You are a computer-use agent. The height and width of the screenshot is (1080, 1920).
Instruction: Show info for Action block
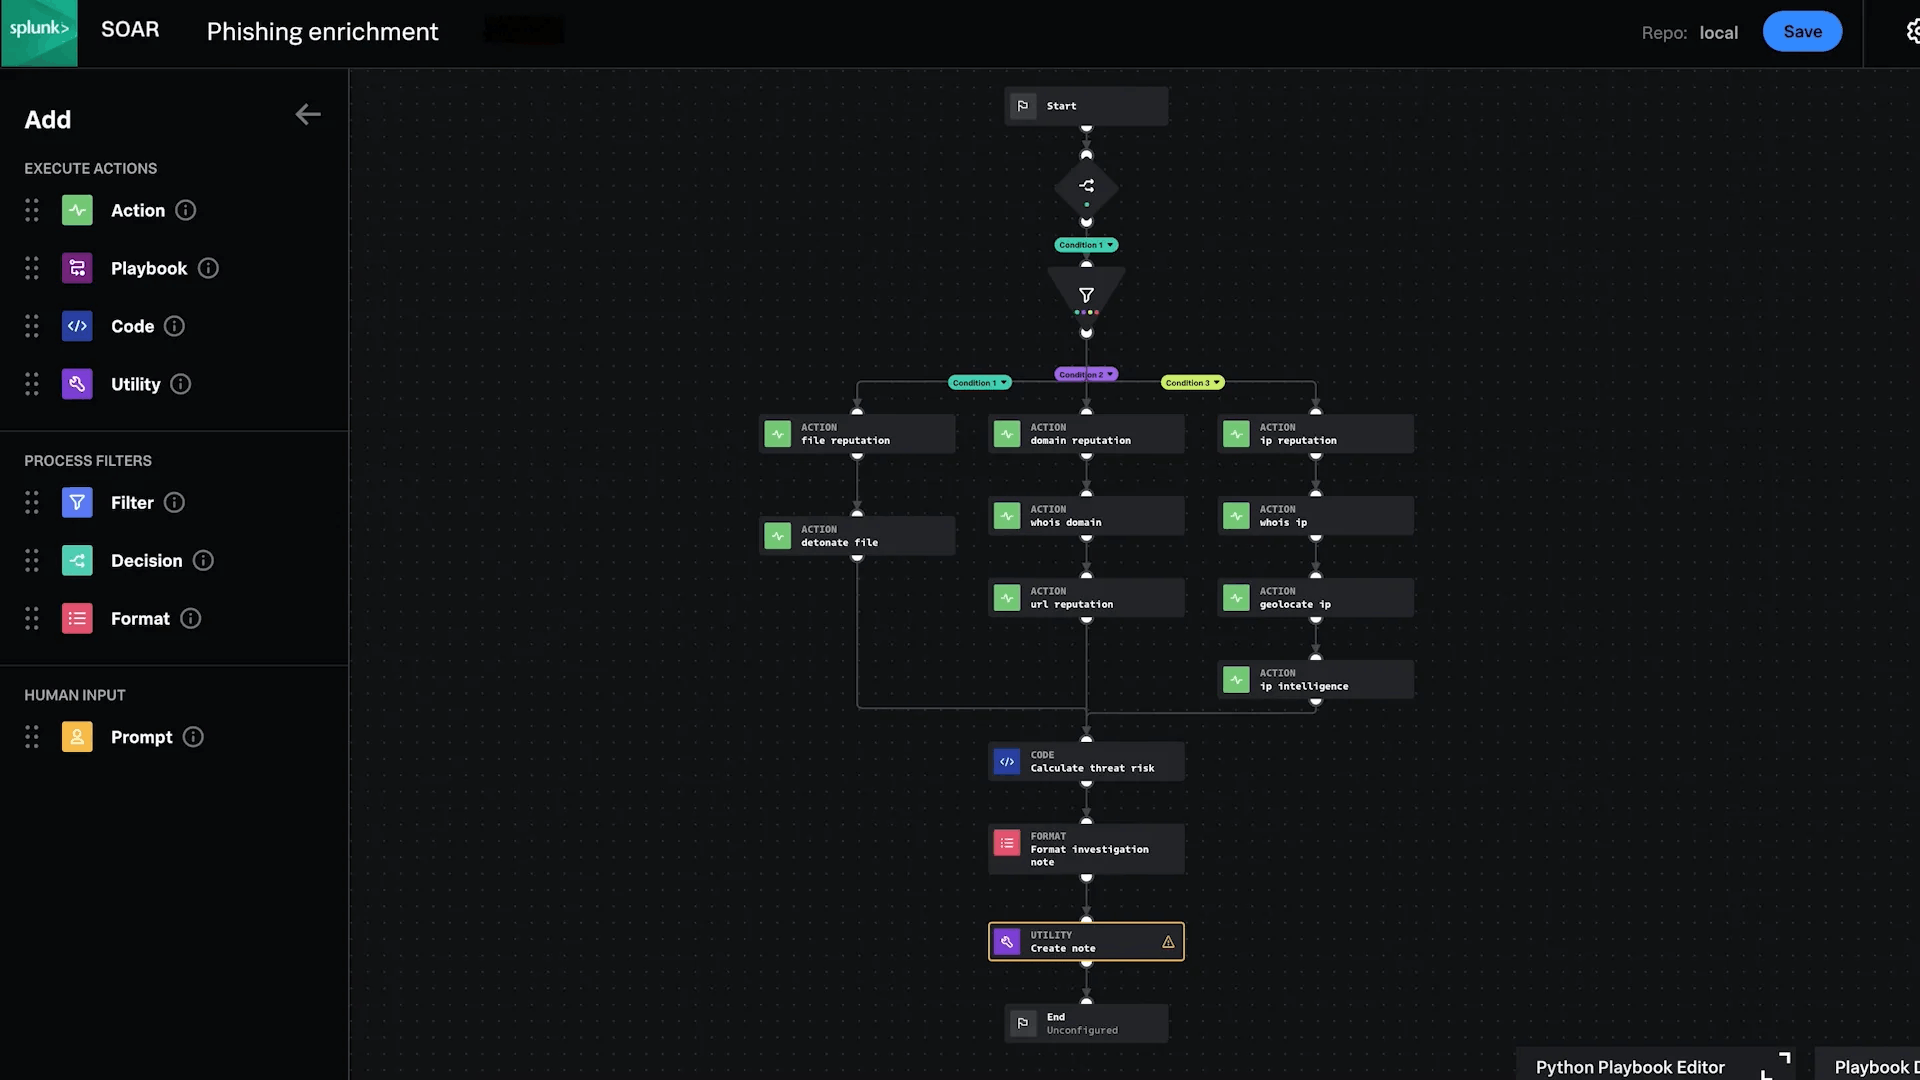186,210
